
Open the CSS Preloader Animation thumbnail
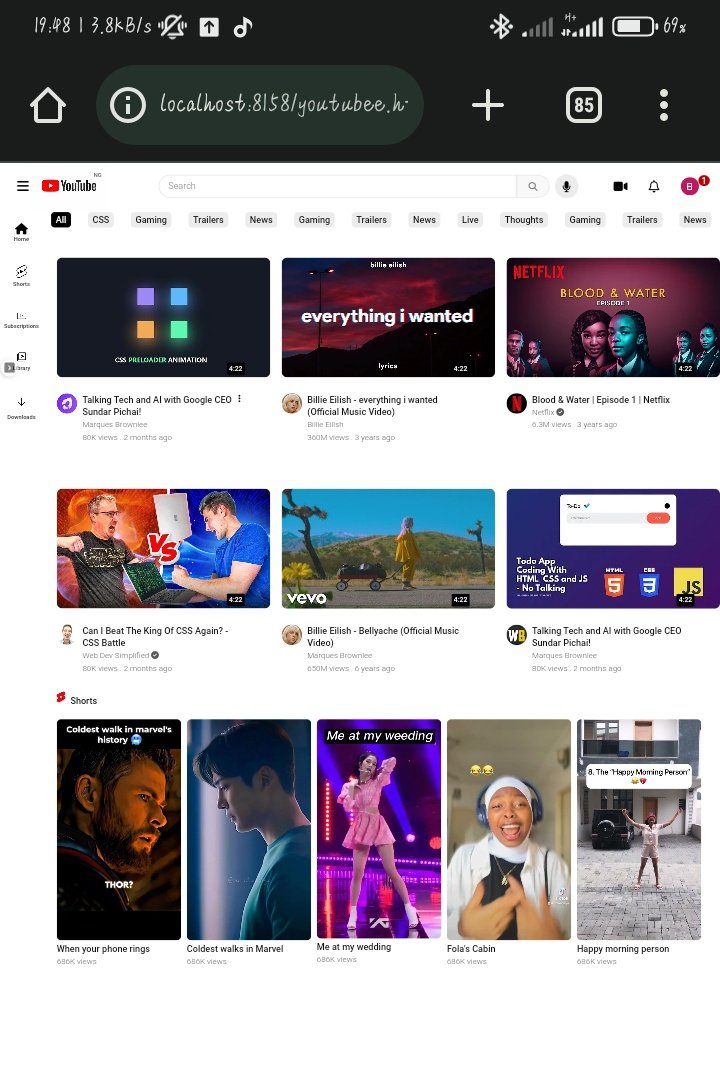tap(164, 318)
